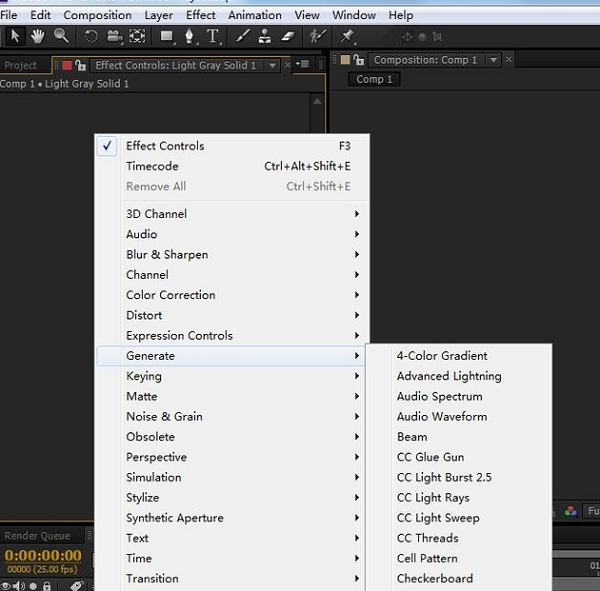Activate the Puppet Pin tool
600x591 pixels.
(347, 36)
